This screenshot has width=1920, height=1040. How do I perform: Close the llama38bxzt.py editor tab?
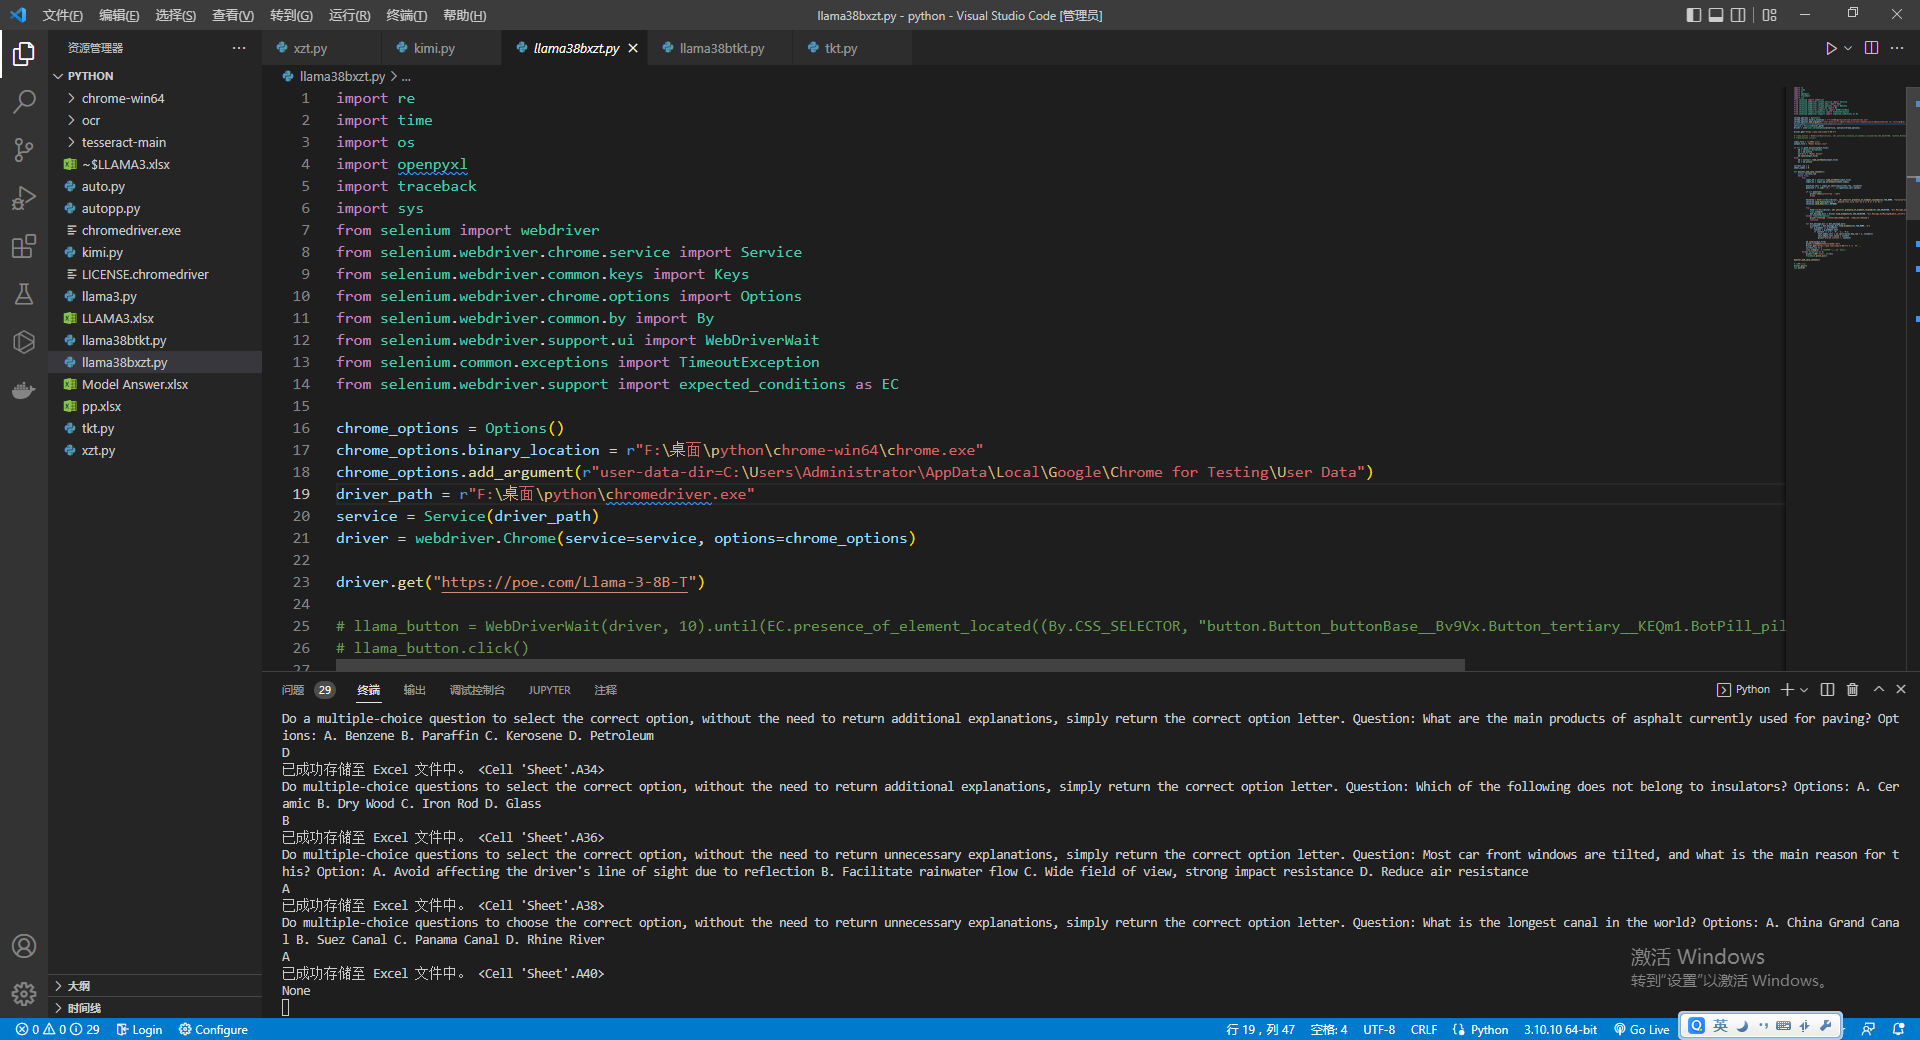(x=633, y=48)
